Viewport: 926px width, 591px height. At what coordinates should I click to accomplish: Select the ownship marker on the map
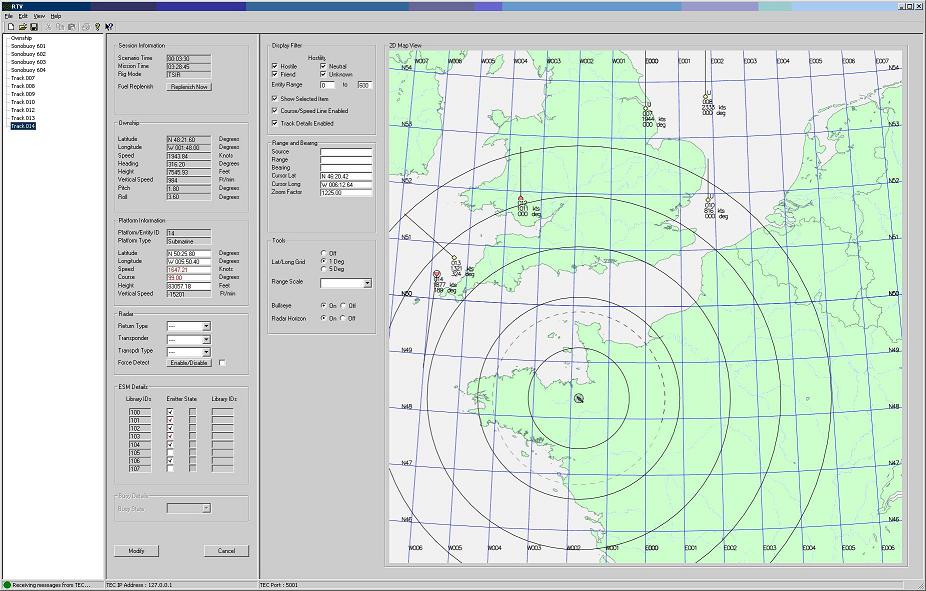point(579,398)
